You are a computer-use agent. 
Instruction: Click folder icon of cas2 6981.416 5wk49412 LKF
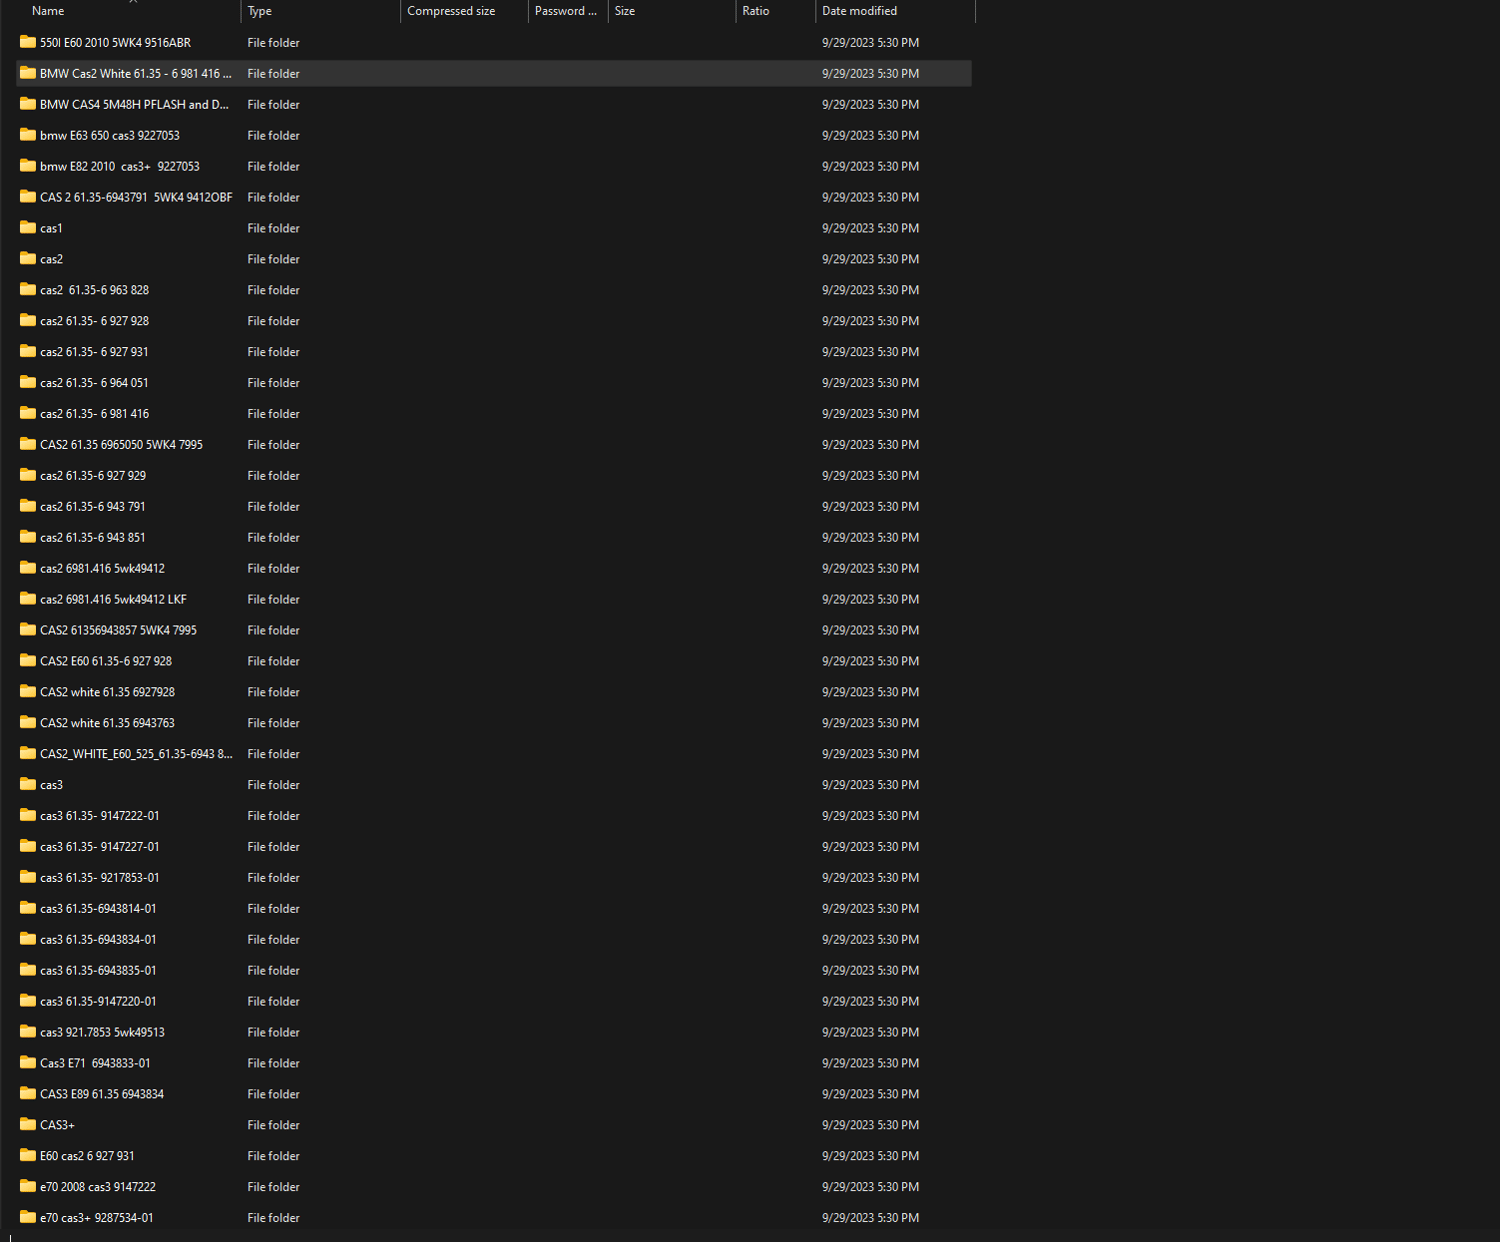[x=28, y=599]
